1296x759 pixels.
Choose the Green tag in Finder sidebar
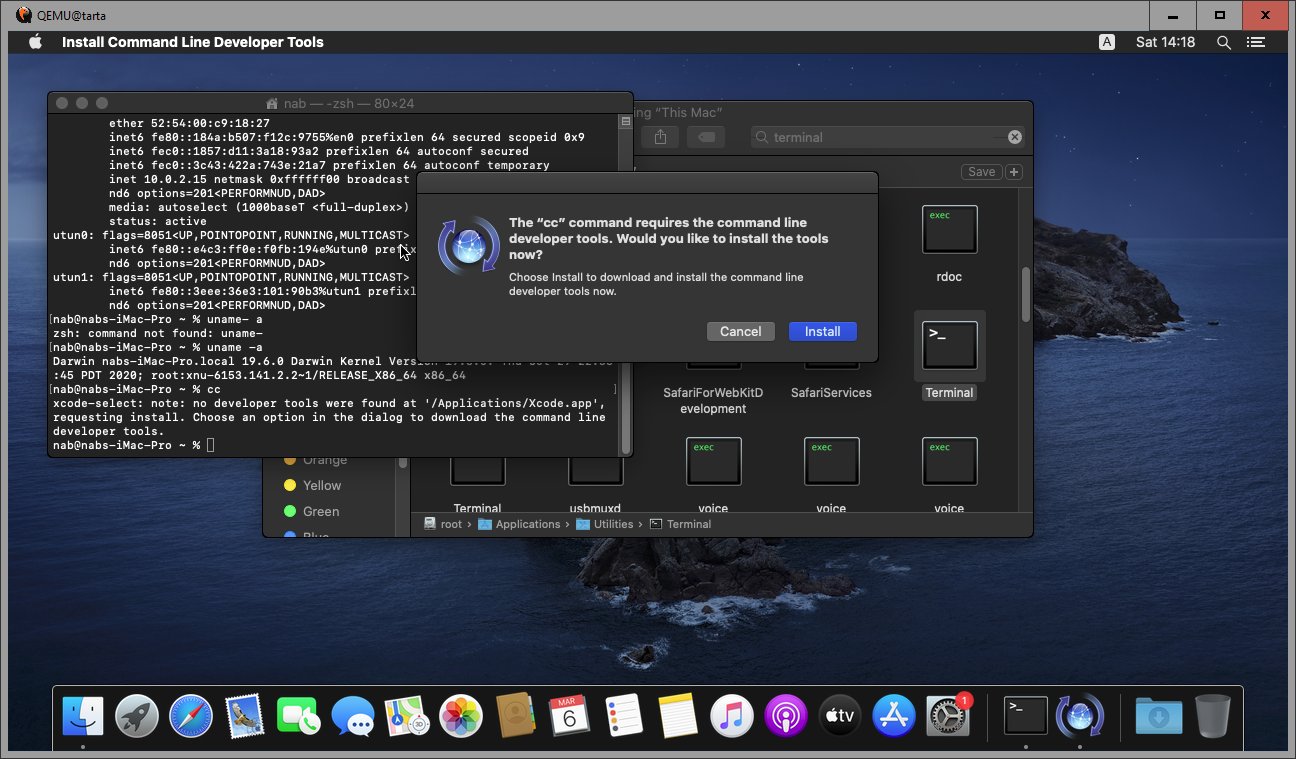pos(321,511)
